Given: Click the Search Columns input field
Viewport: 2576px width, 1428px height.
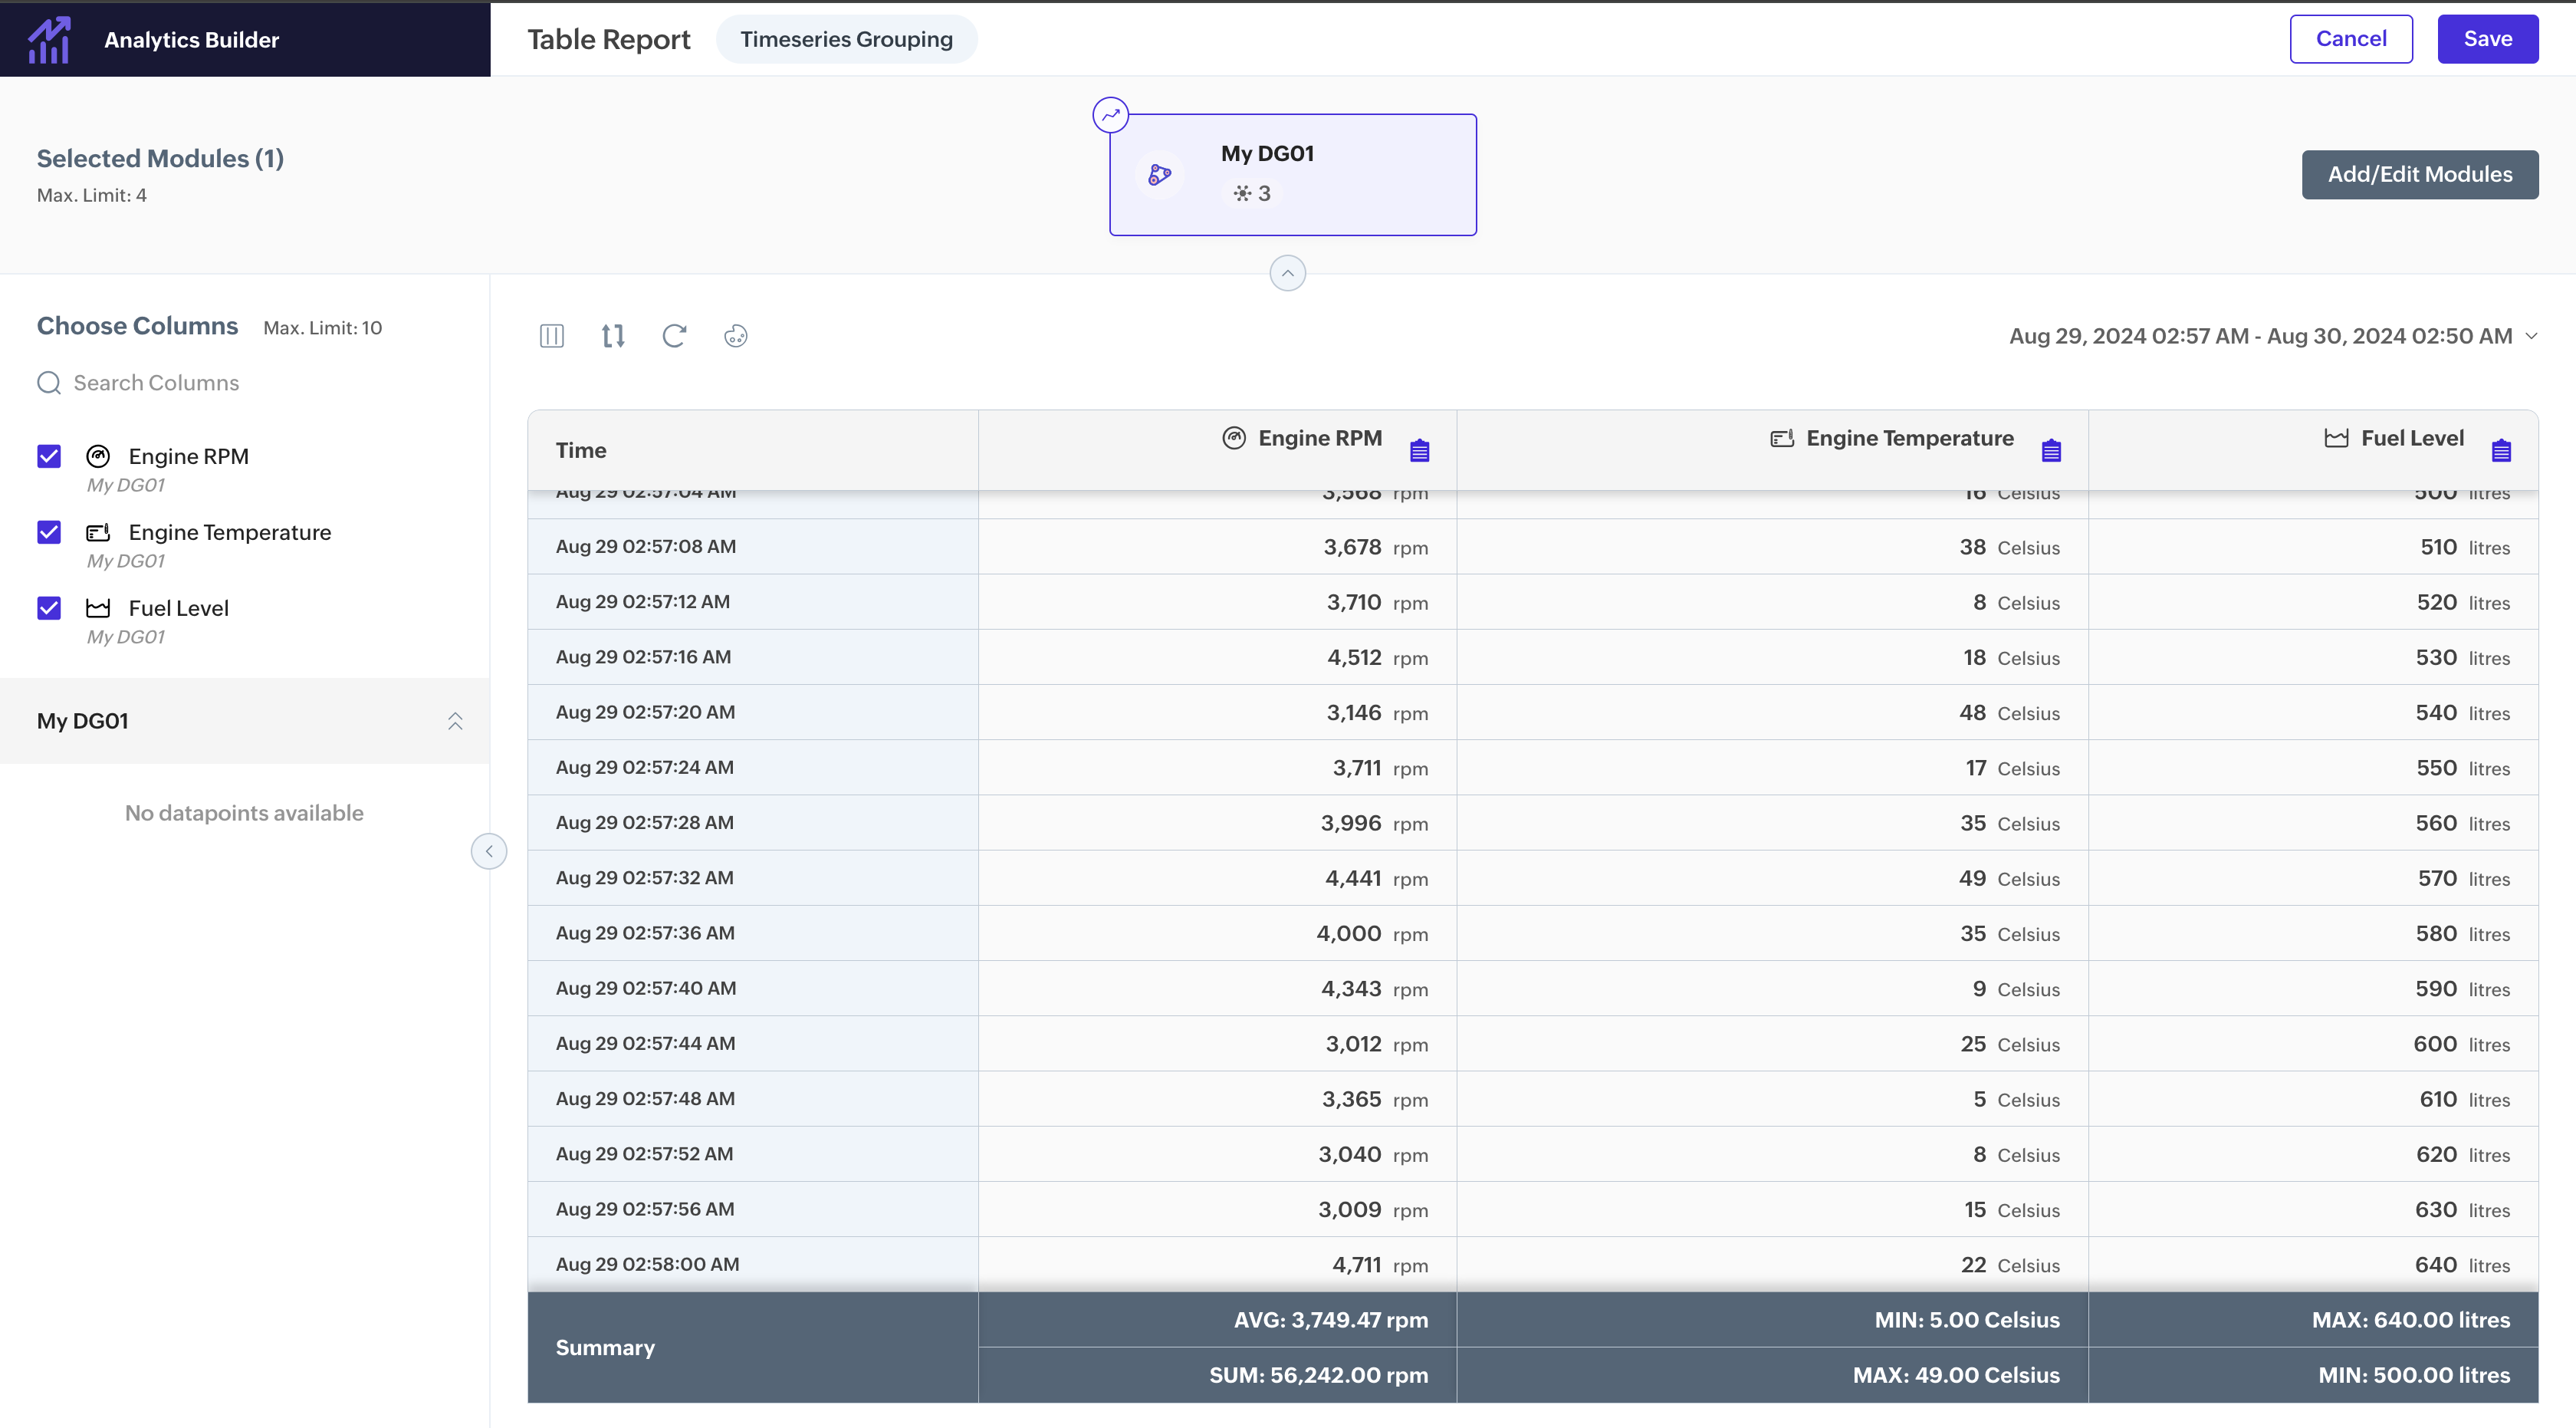Looking at the screenshot, I should coord(156,383).
